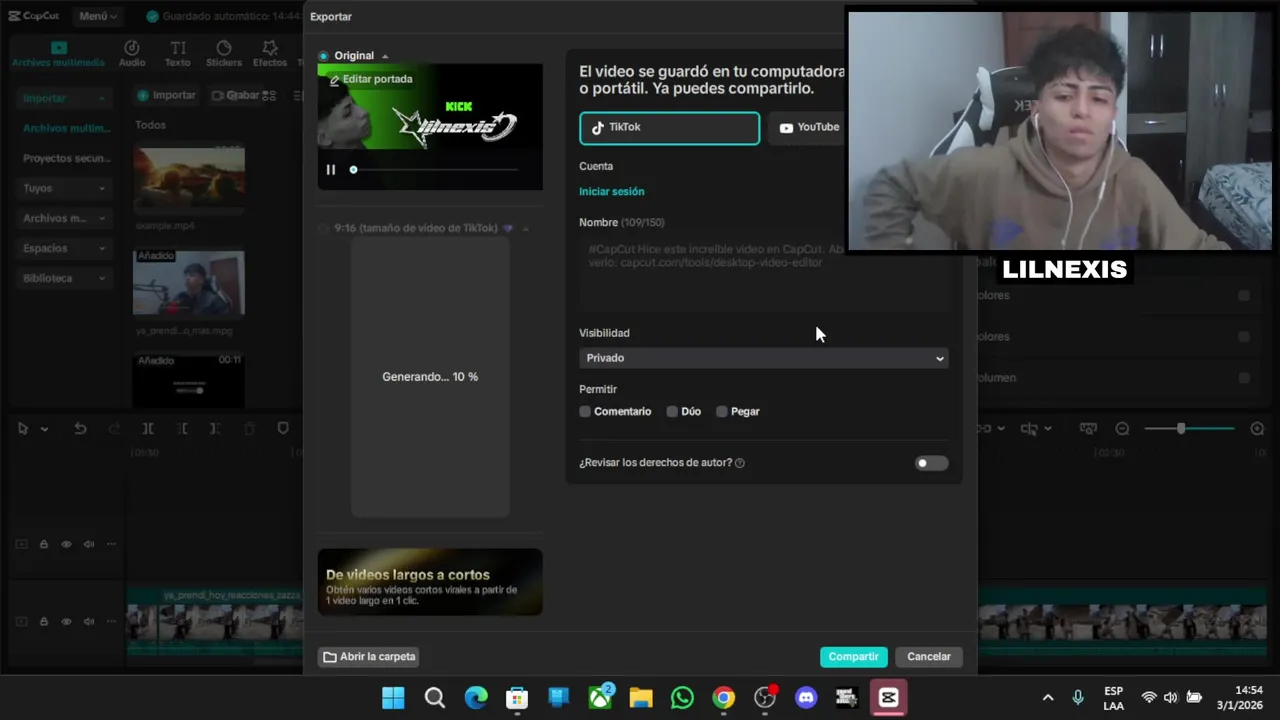Click the timeline redo icon

pos(114,429)
